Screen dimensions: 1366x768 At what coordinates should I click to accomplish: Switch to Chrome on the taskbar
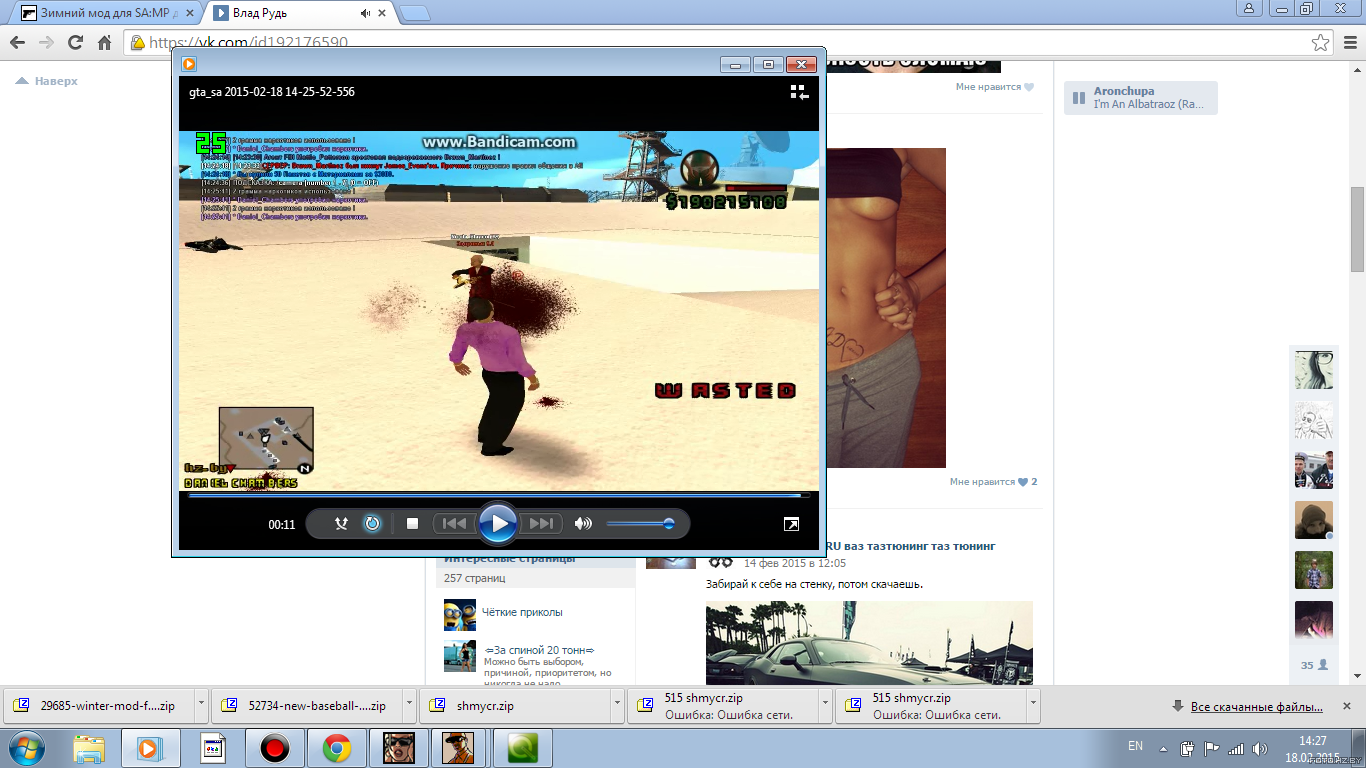coord(336,747)
